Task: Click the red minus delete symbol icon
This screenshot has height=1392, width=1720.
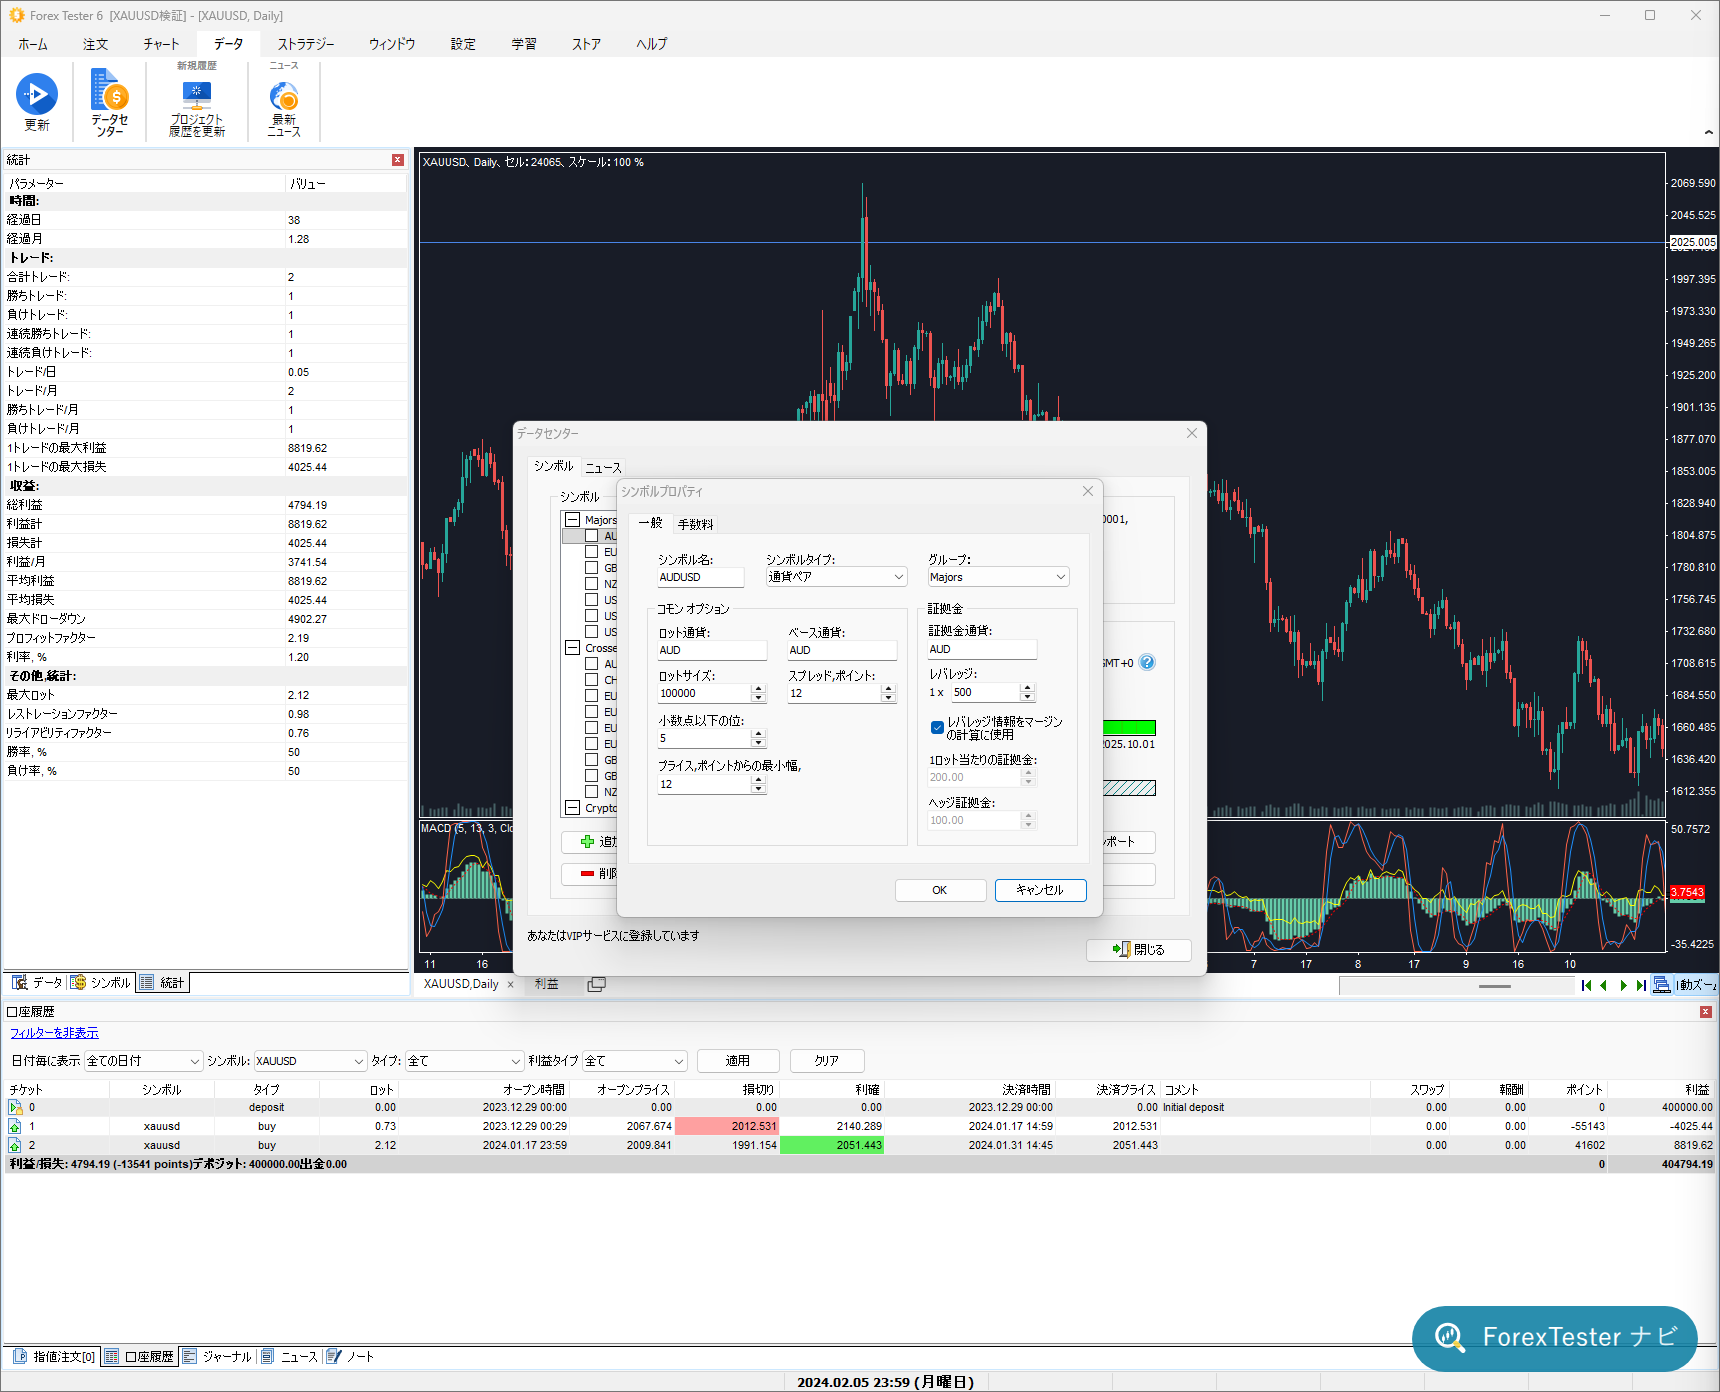Action: (587, 873)
